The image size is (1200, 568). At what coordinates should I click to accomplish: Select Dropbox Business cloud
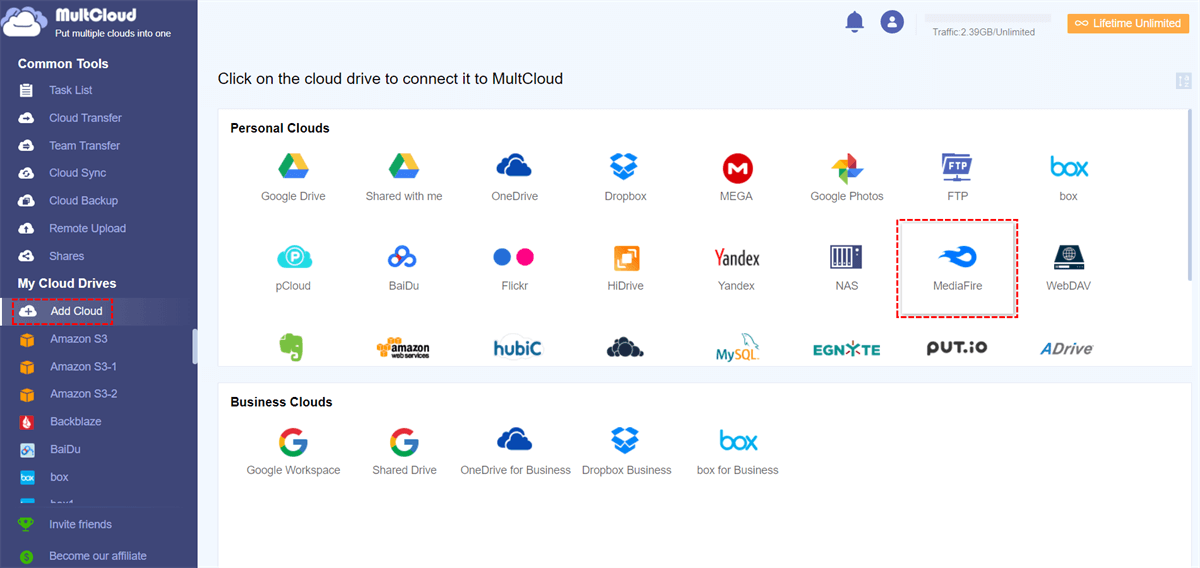coord(626,451)
